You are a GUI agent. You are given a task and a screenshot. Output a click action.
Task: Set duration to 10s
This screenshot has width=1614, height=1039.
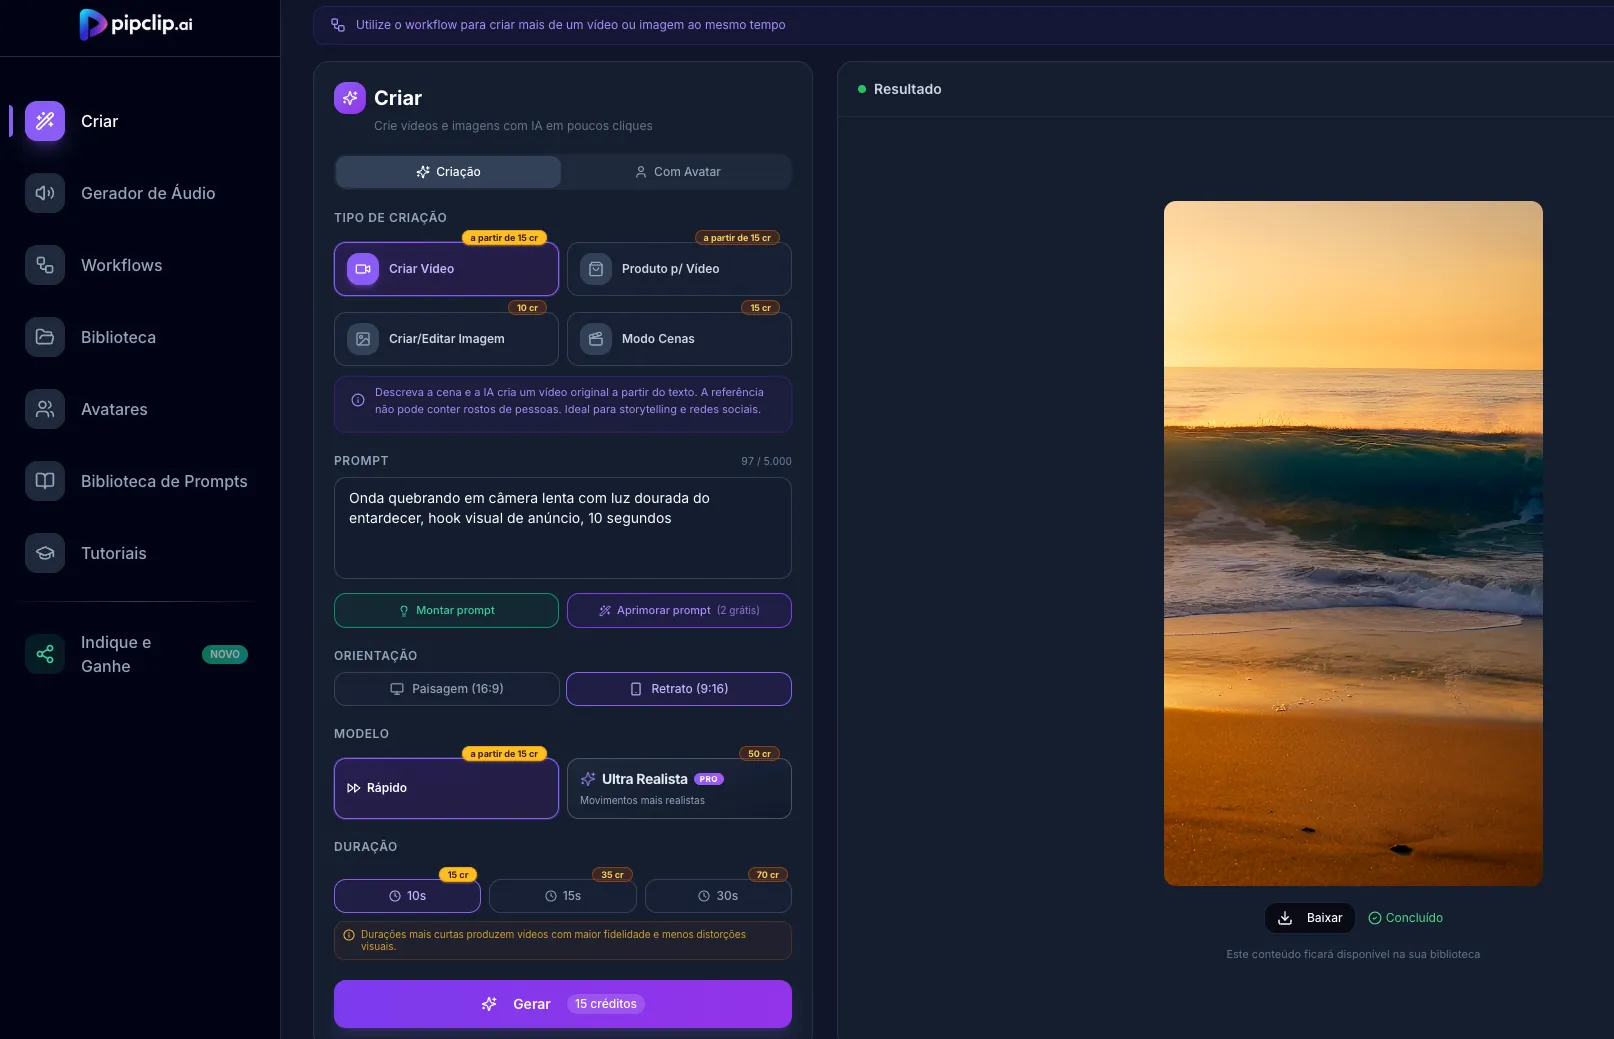coord(407,896)
